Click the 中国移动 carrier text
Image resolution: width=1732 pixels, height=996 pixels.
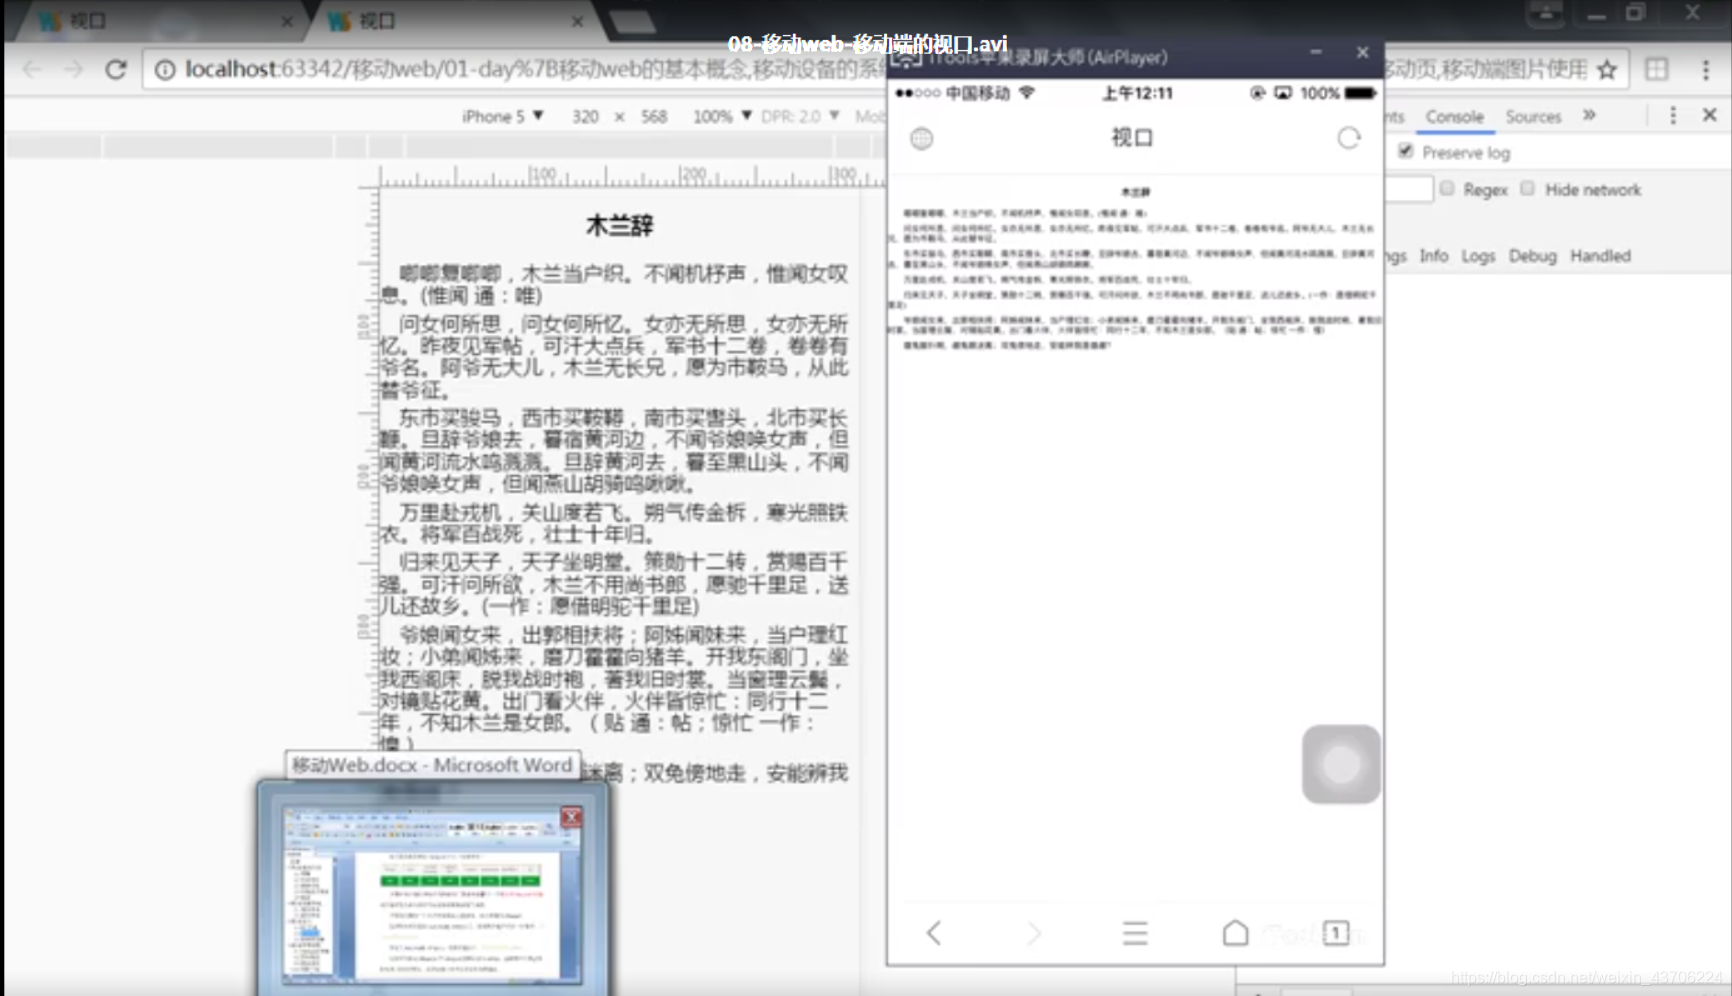tap(977, 93)
